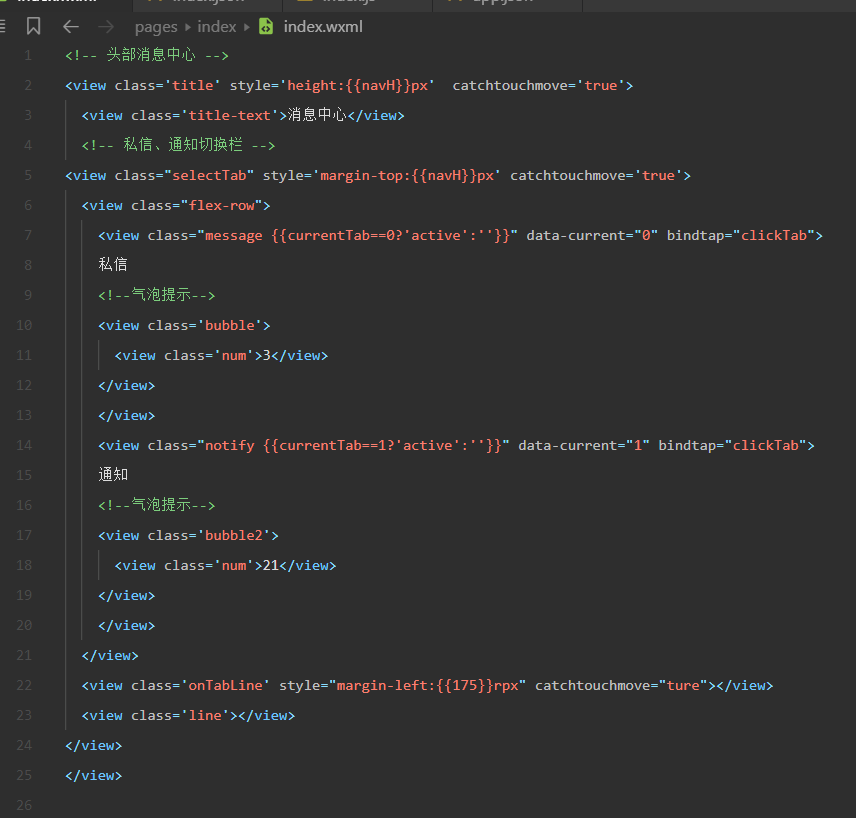Click the 'bubble' class on line 10
Image resolution: width=856 pixels, height=818 pixels.
click(230, 325)
